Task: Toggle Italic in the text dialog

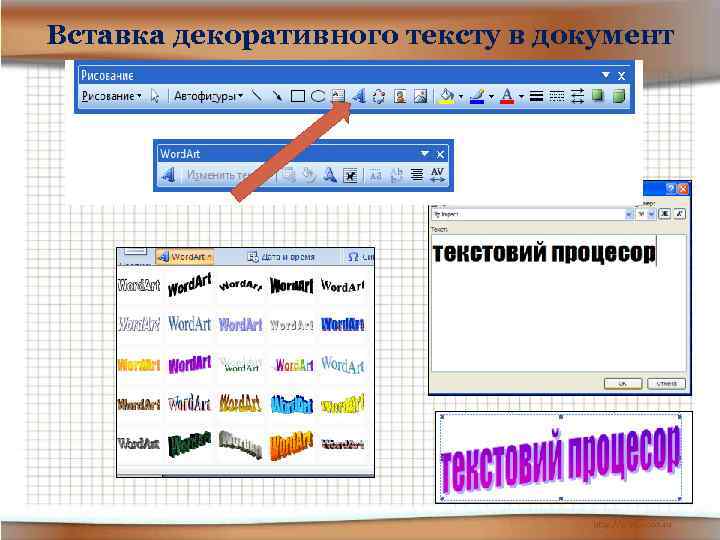Action: point(679,214)
